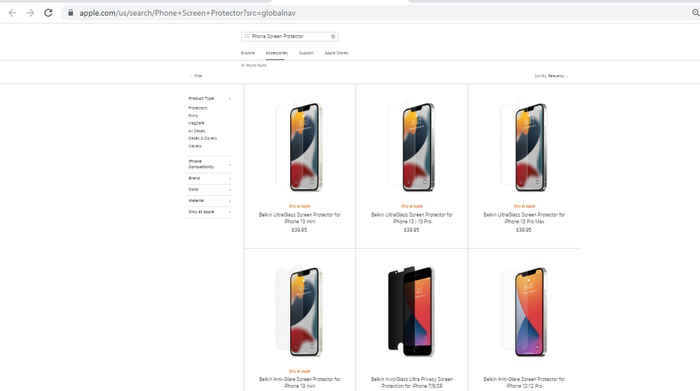Image resolution: width=700 pixels, height=391 pixels.
Task: Filter by MagSafe product type
Action: (x=196, y=123)
